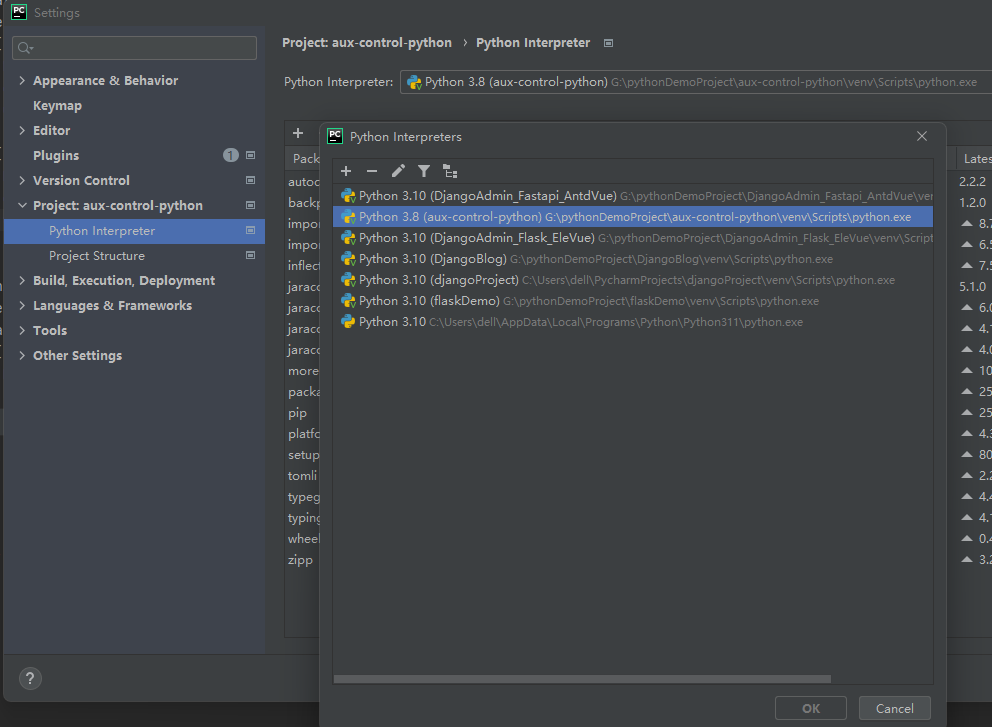Click latest version value 2.2.2
This screenshot has width=992, height=727.
click(x=972, y=182)
